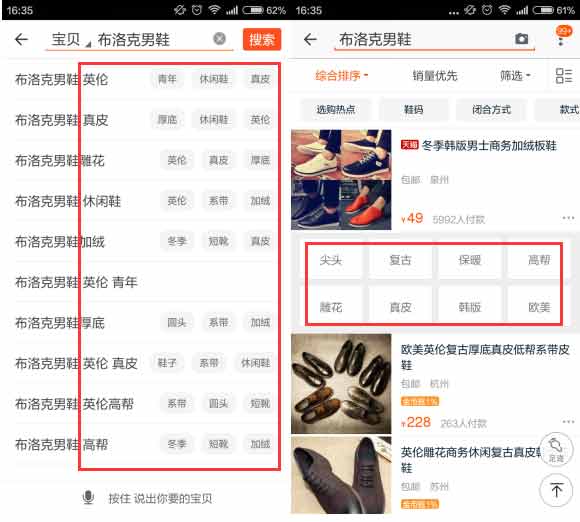
Task: Open the three-dot menu with the notification badge
Action: coord(562,36)
